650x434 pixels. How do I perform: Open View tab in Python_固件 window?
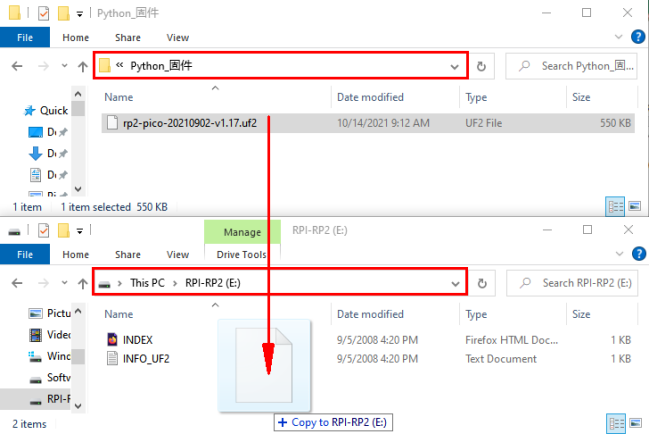click(178, 38)
